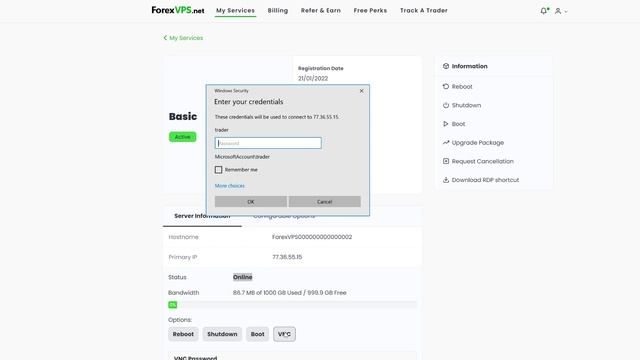Click the green Active status badge
Viewport: 640px width, 360px height.
[182, 137]
